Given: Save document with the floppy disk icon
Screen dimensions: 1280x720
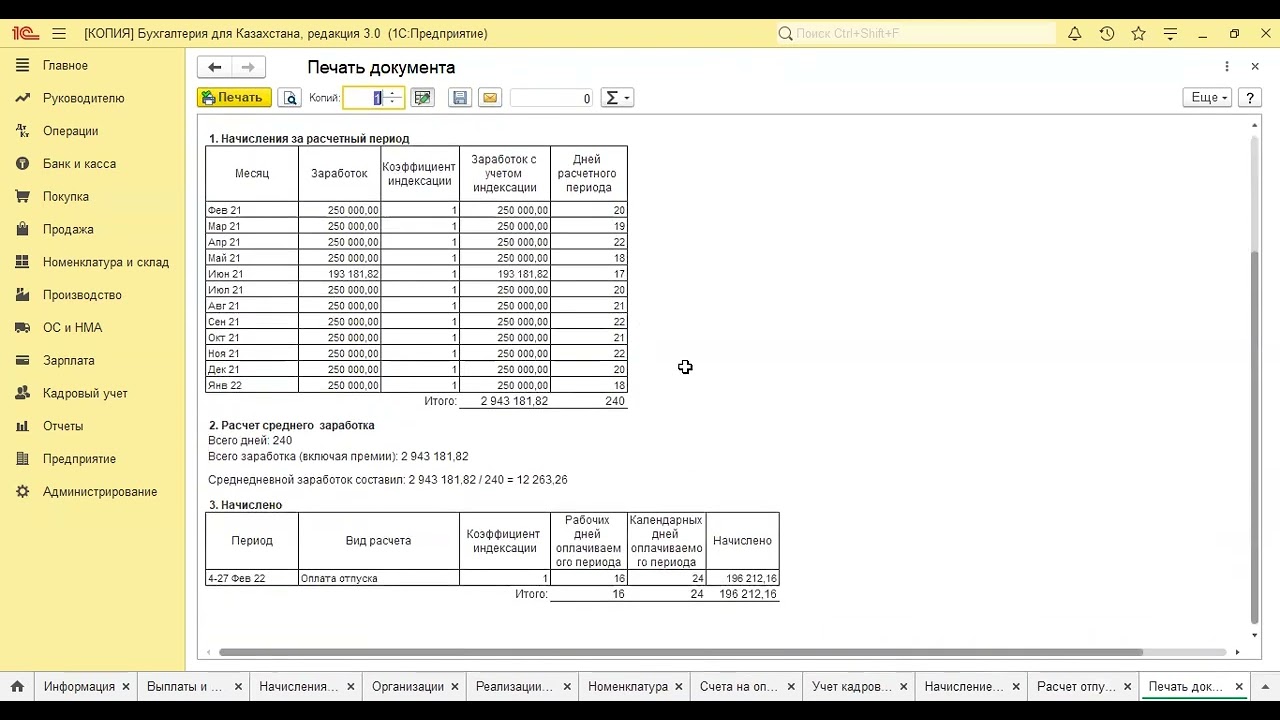Looking at the screenshot, I should (x=460, y=98).
